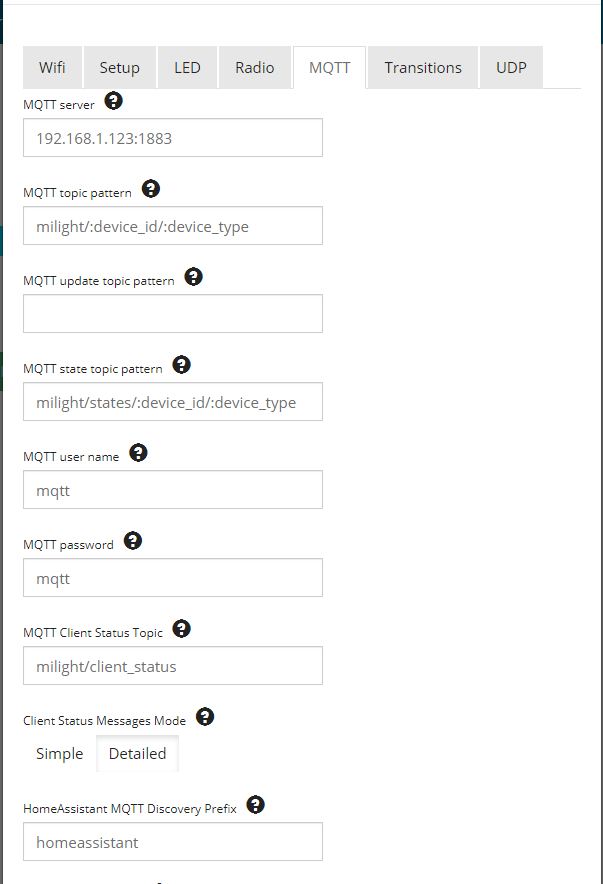
Task: Switch to the Wifi tab
Action: tap(52, 67)
